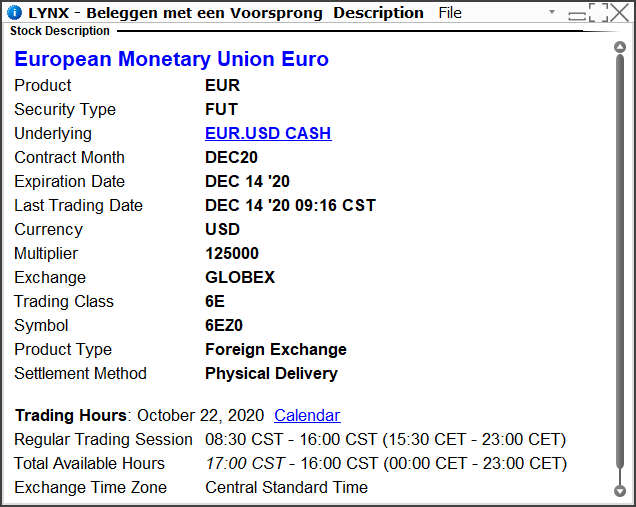This screenshot has width=636, height=507.
Task: Minimize the Description window
Action: point(577,16)
